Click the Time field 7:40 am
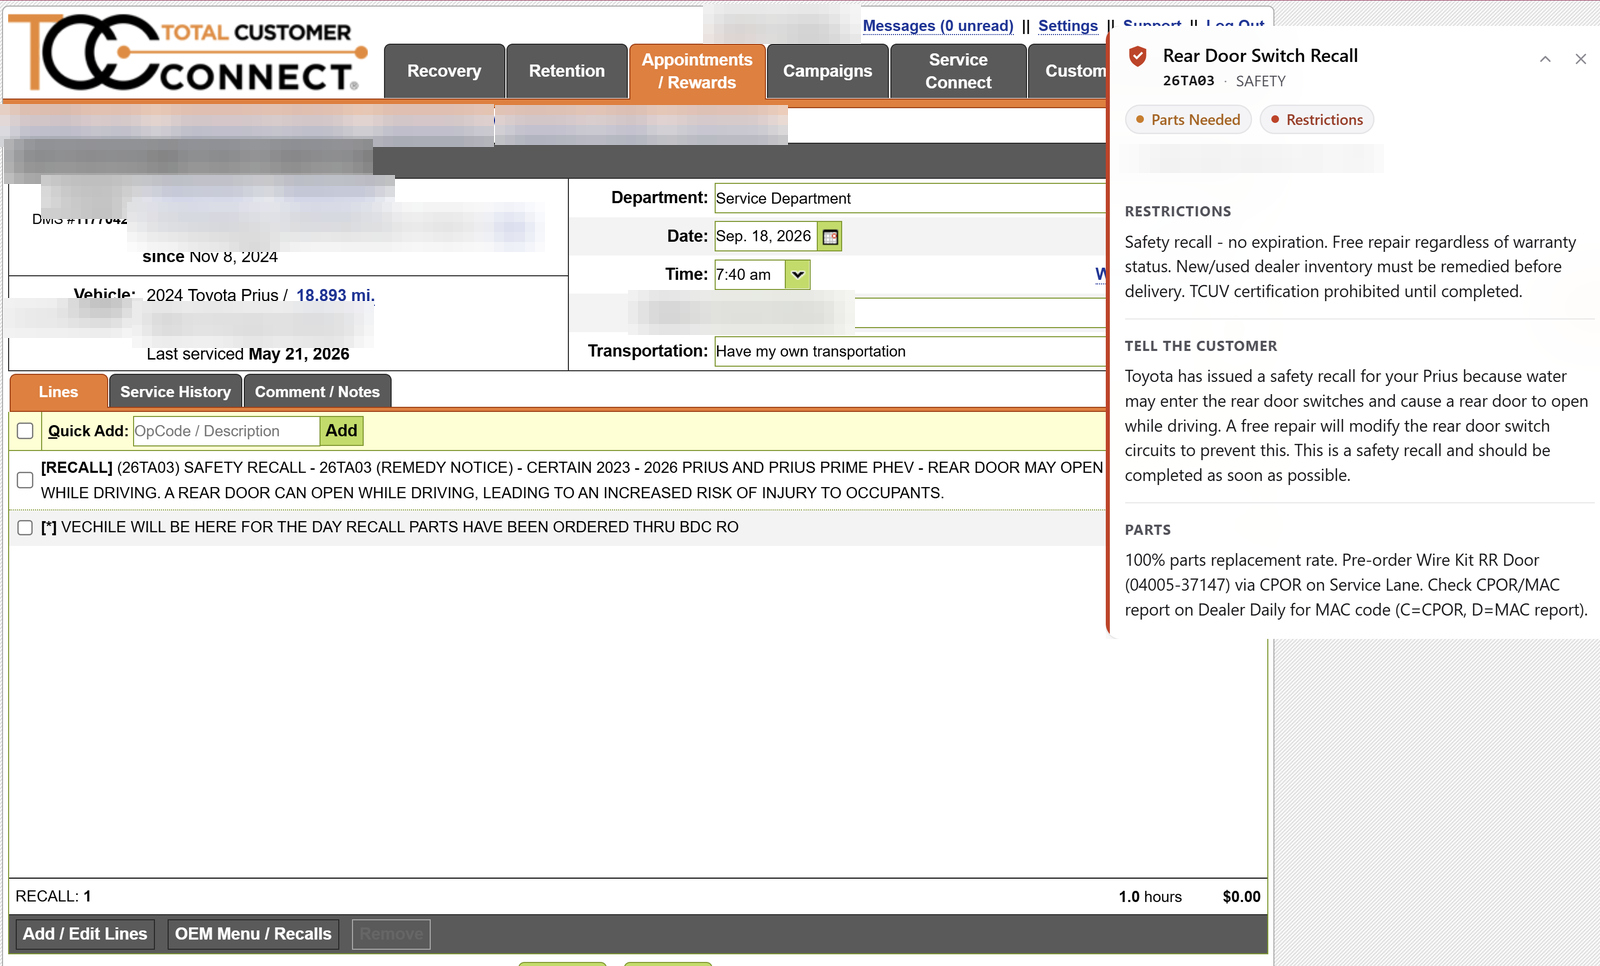1600x966 pixels. pyautogui.click(x=750, y=275)
